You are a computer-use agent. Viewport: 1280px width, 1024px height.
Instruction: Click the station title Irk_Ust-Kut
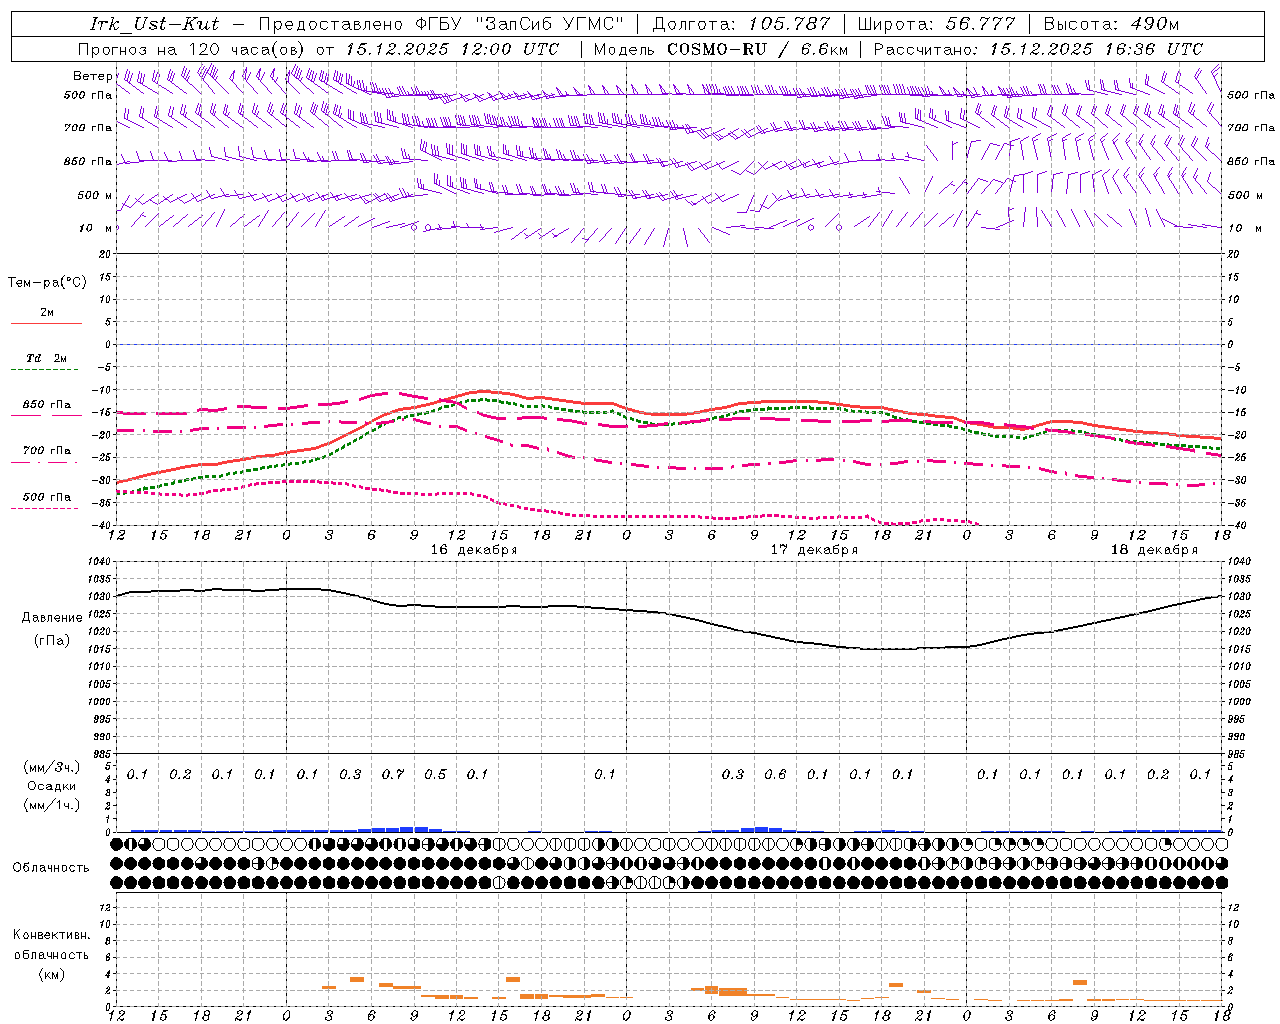(154, 24)
